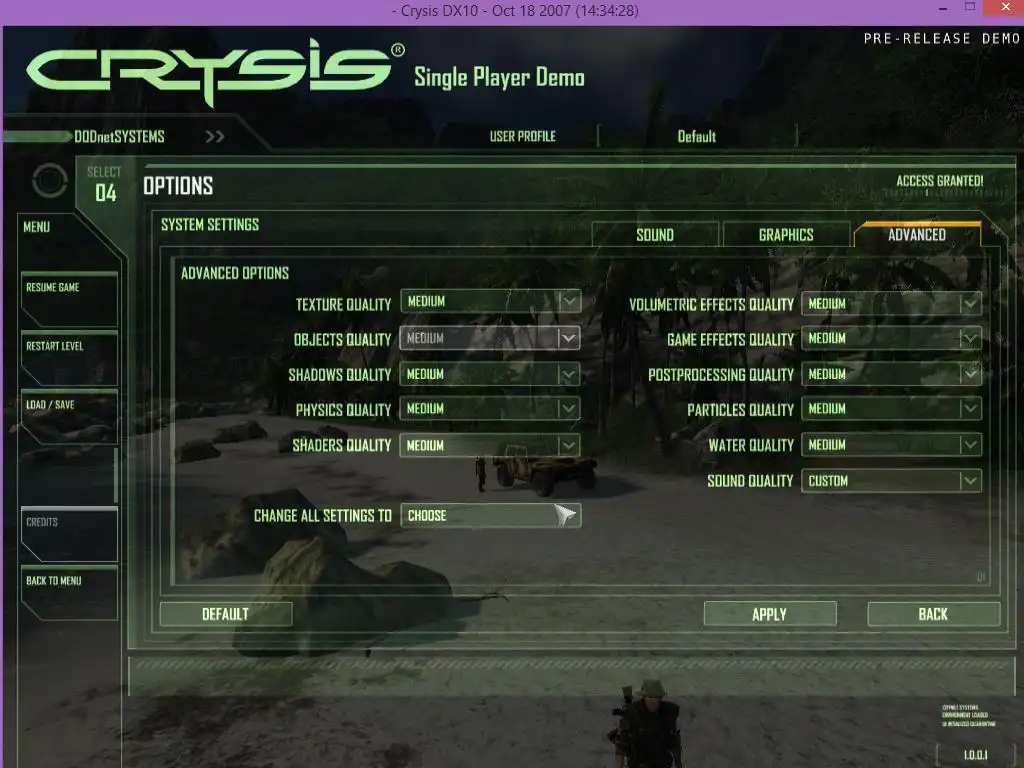Click the Apply button
The height and width of the screenshot is (768, 1024).
pos(770,614)
